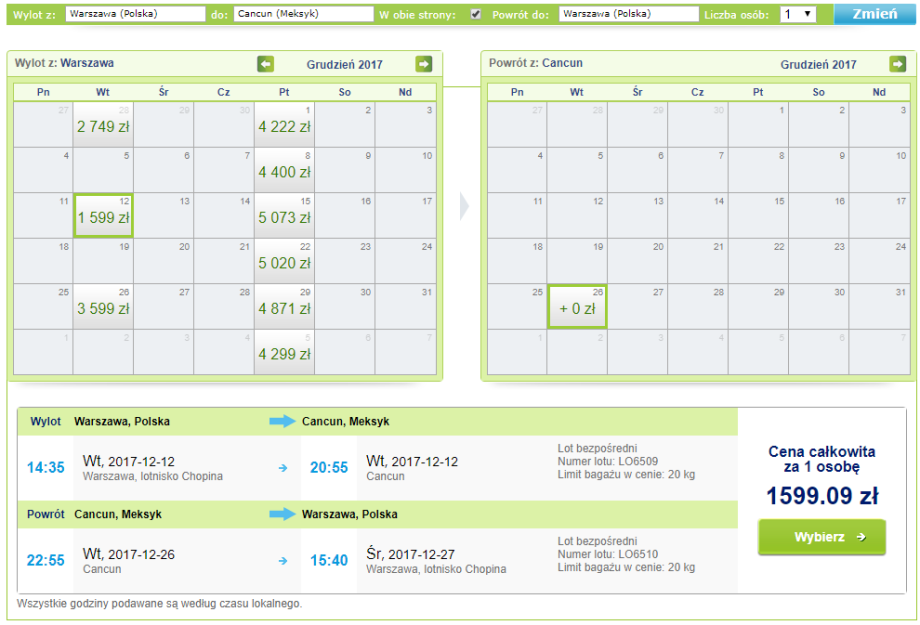920x625 pixels.
Task: Choose departure on Dec 1 for 4 222 zł
Action: [285, 126]
